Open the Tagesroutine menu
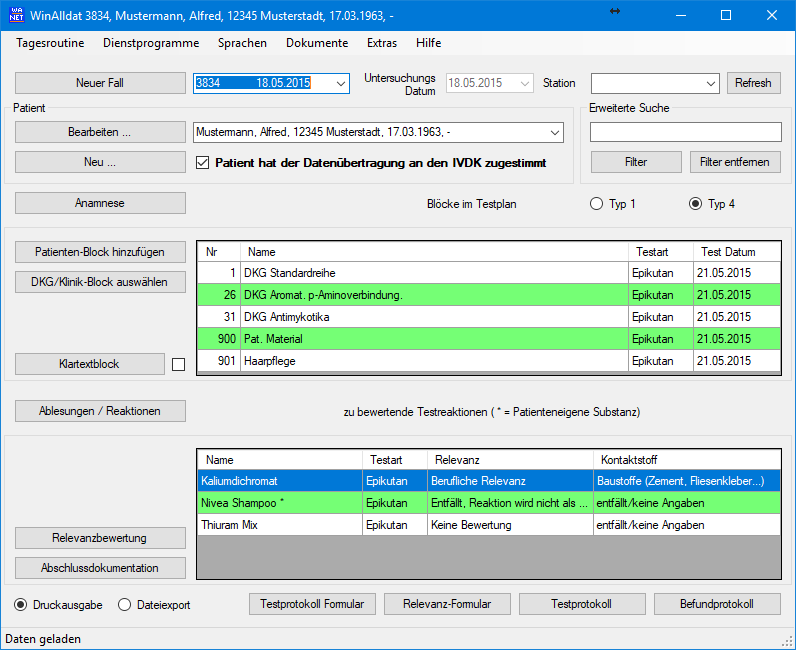796x650 pixels. tap(51, 43)
